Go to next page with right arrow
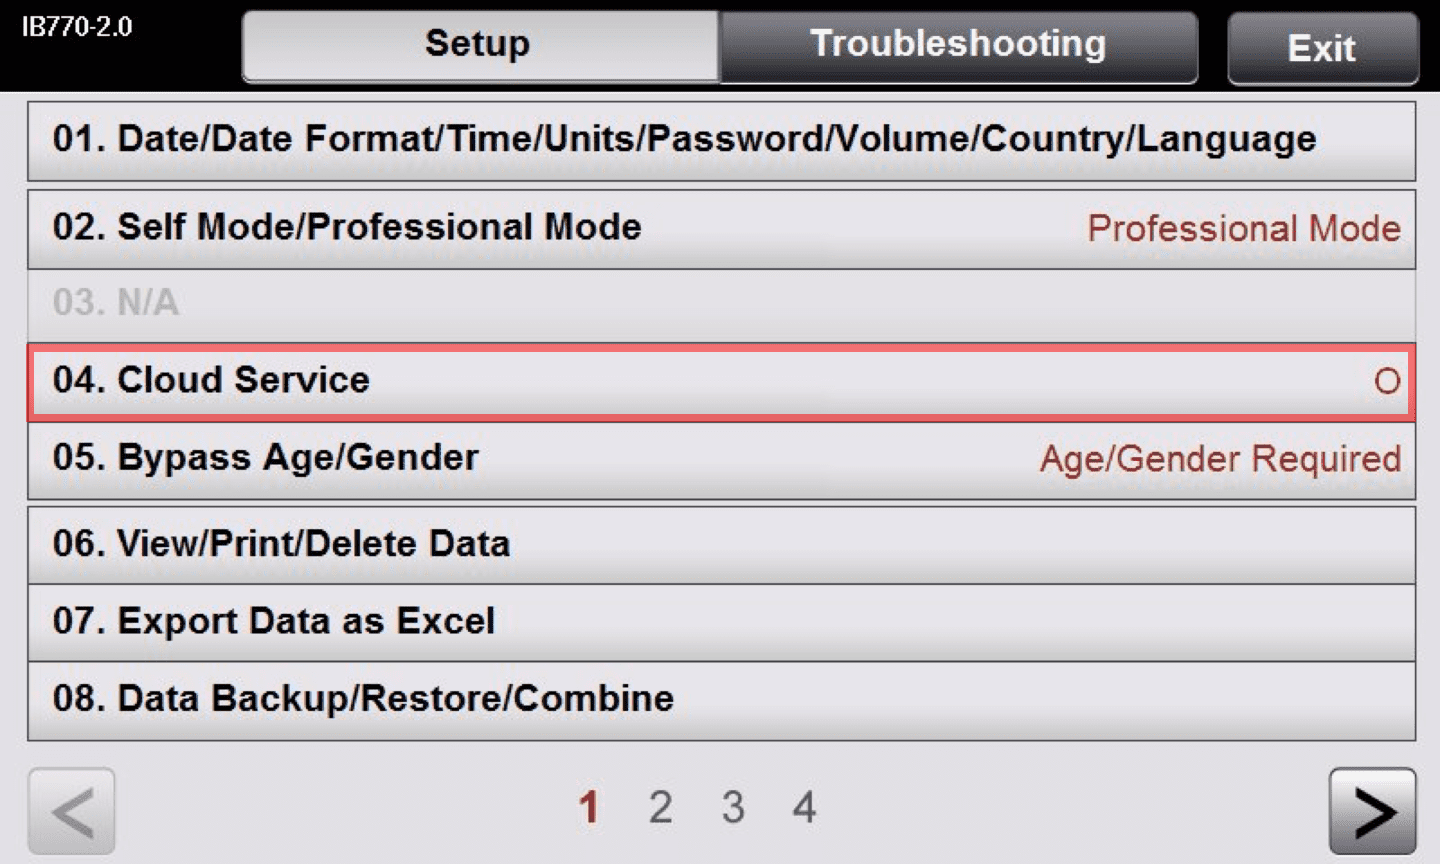This screenshot has width=1440, height=864. tap(1372, 811)
